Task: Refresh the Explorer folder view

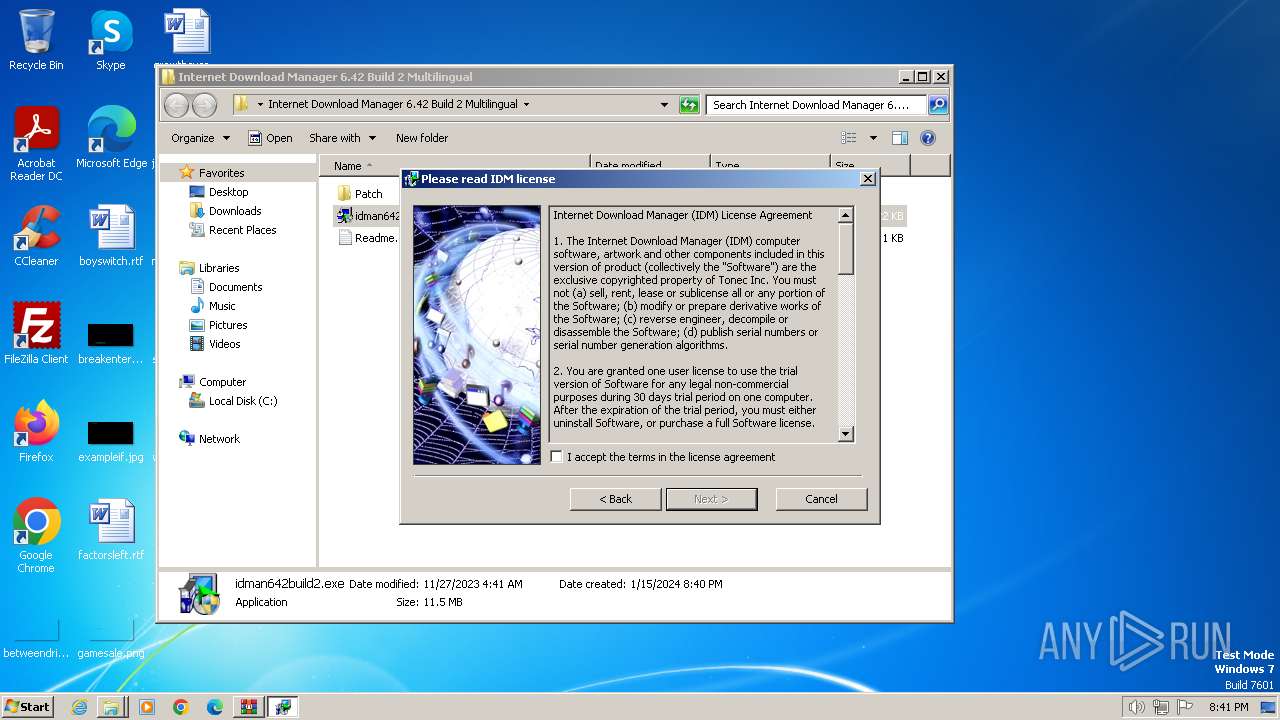Action: click(689, 105)
